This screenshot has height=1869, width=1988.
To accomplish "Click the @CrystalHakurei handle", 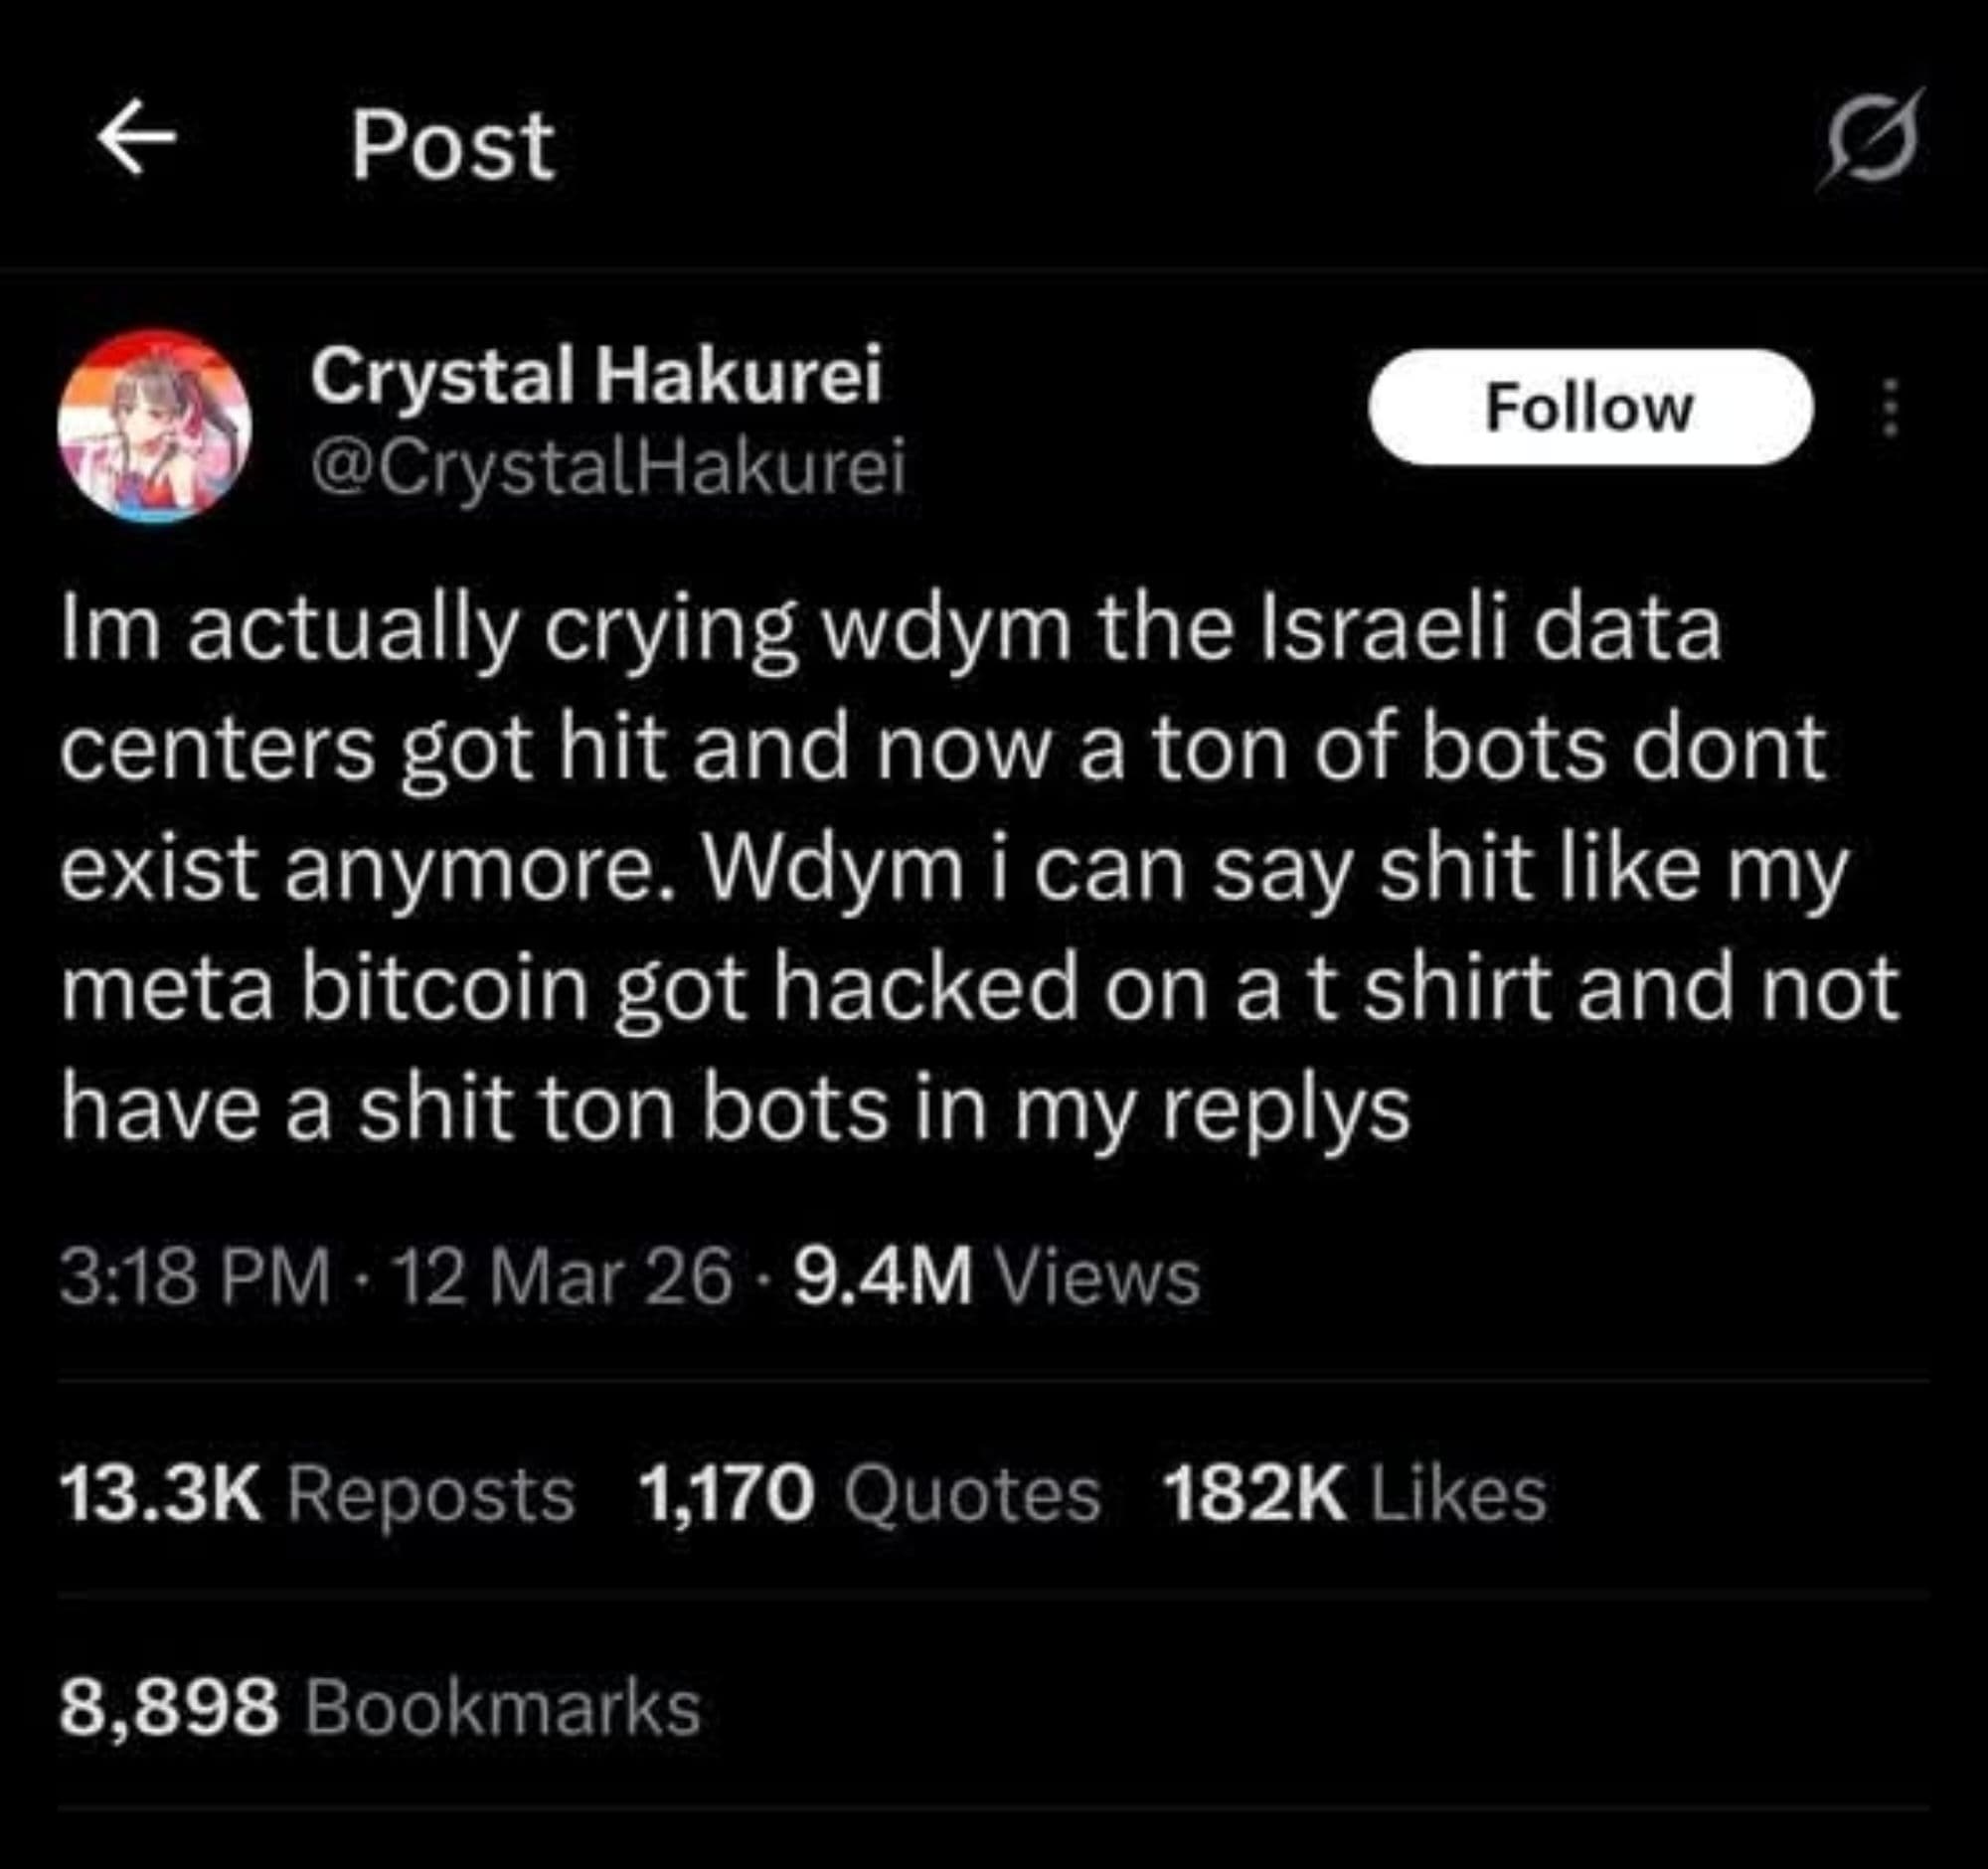I will coord(608,467).
